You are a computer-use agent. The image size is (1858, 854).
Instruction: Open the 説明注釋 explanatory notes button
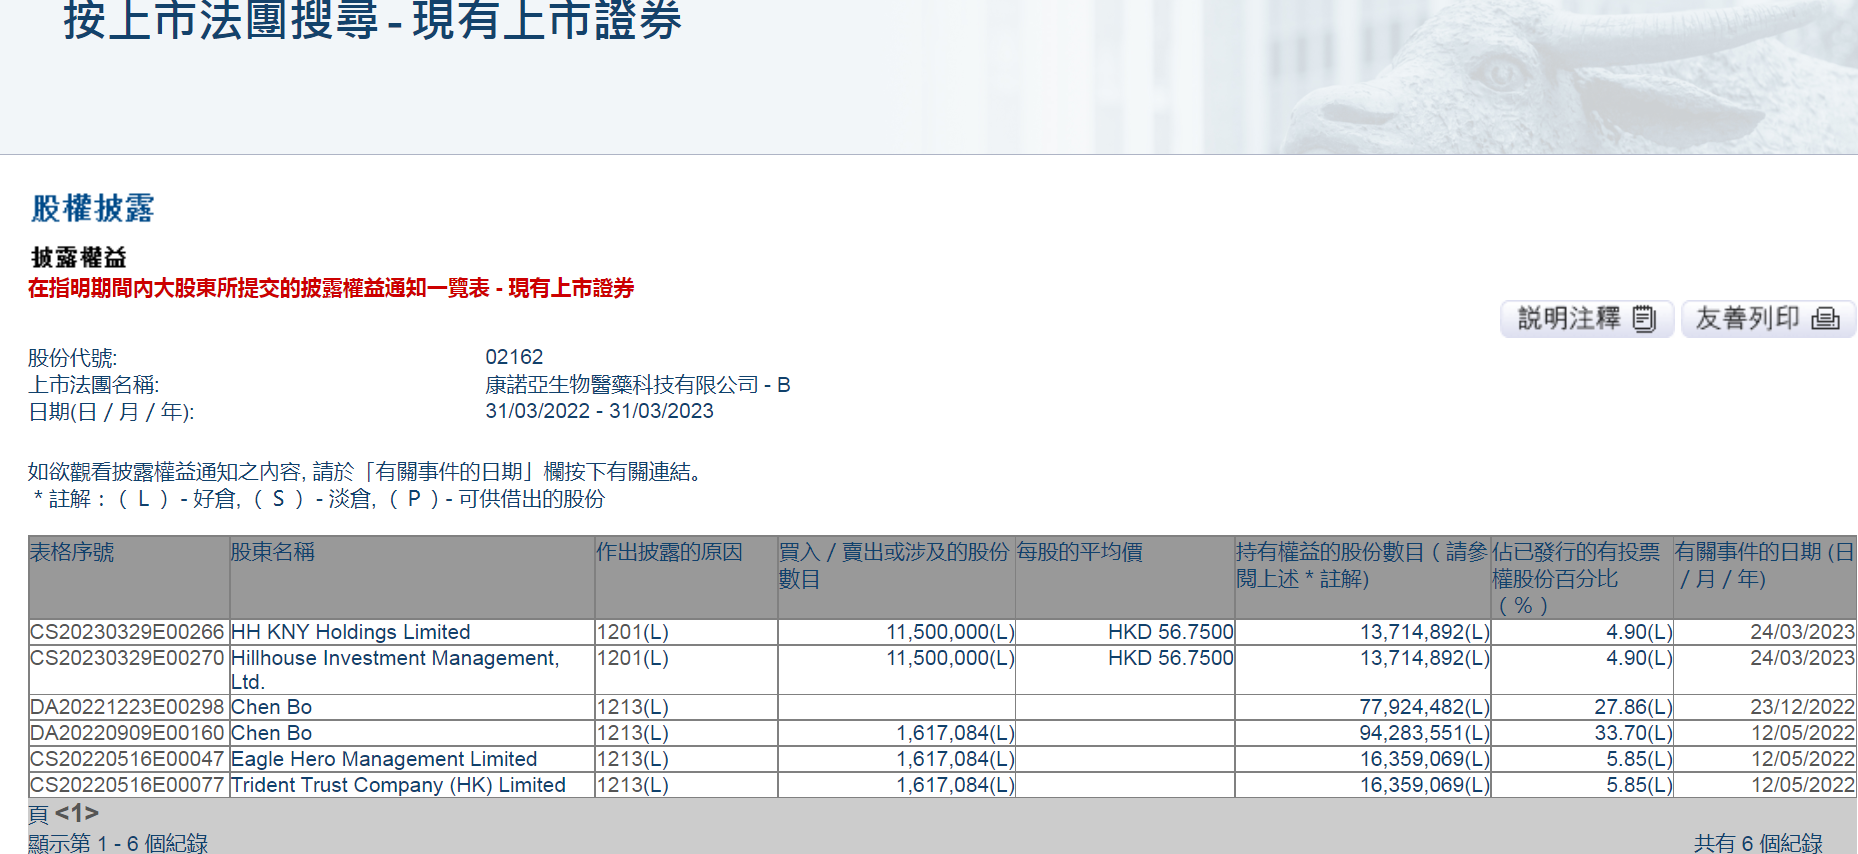point(1587,319)
